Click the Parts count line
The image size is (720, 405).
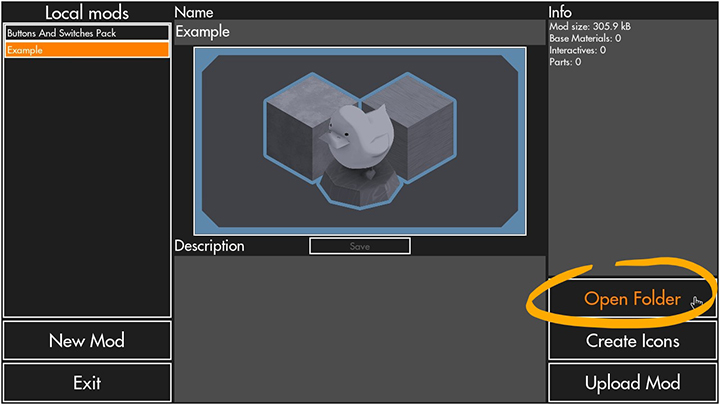point(565,62)
